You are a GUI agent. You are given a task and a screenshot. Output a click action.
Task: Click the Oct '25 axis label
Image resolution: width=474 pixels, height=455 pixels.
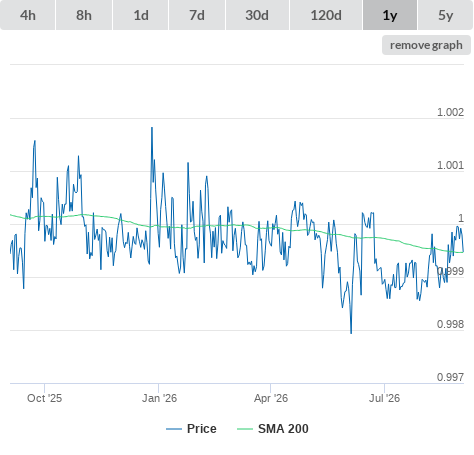point(44,398)
